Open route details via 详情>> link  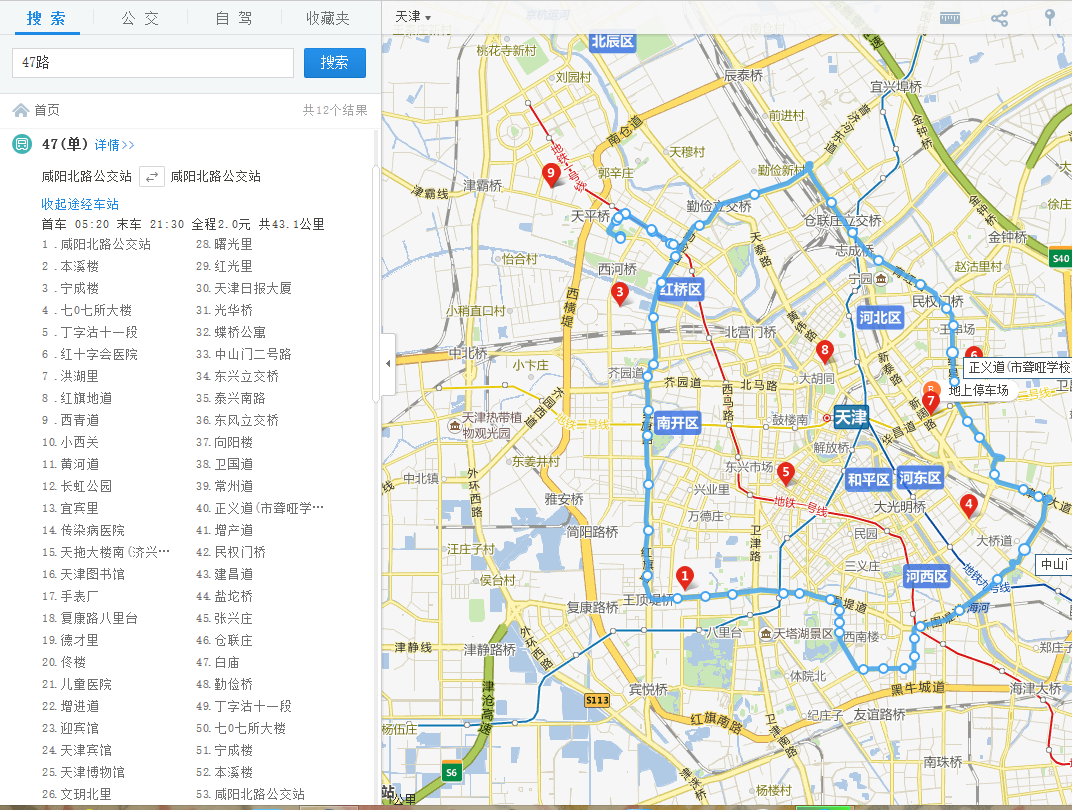coord(115,145)
